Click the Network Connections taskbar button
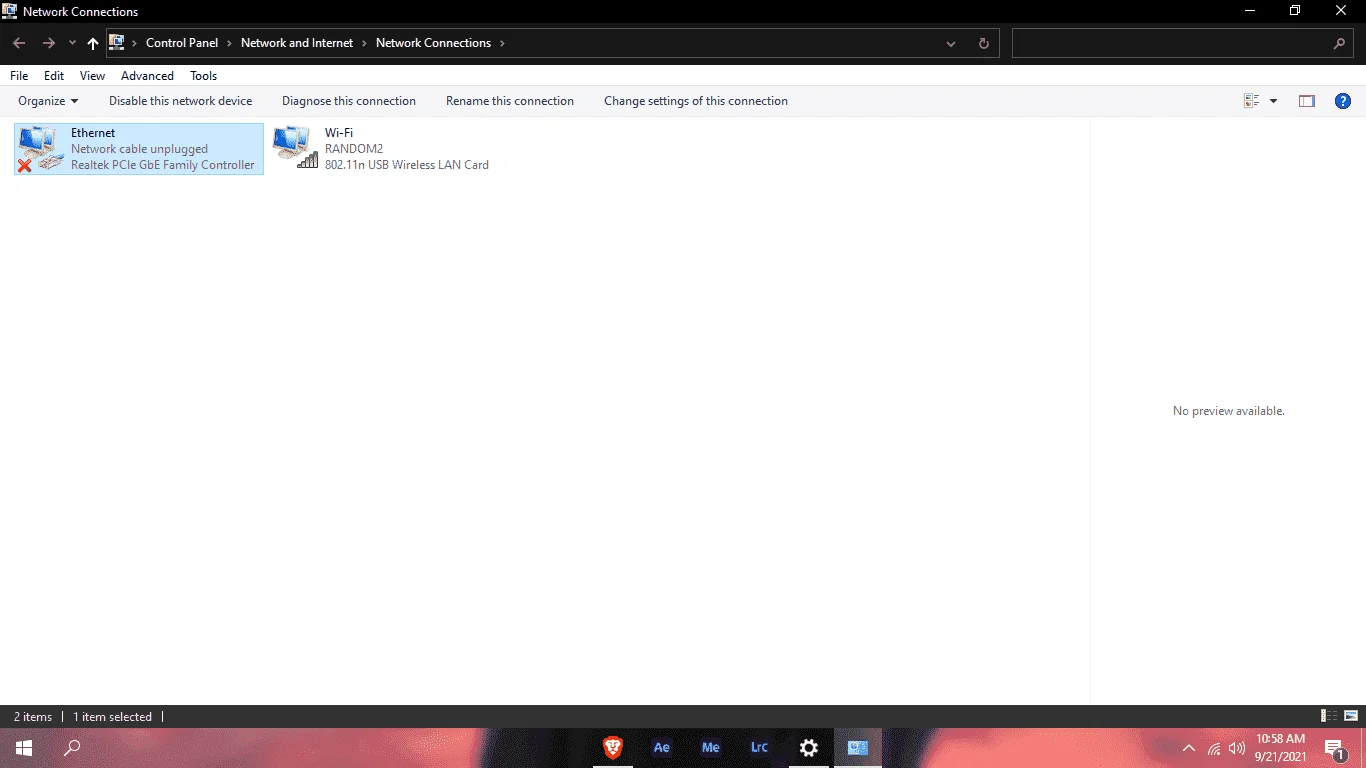Viewport: 1366px width, 768px height. (x=858, y=748)
